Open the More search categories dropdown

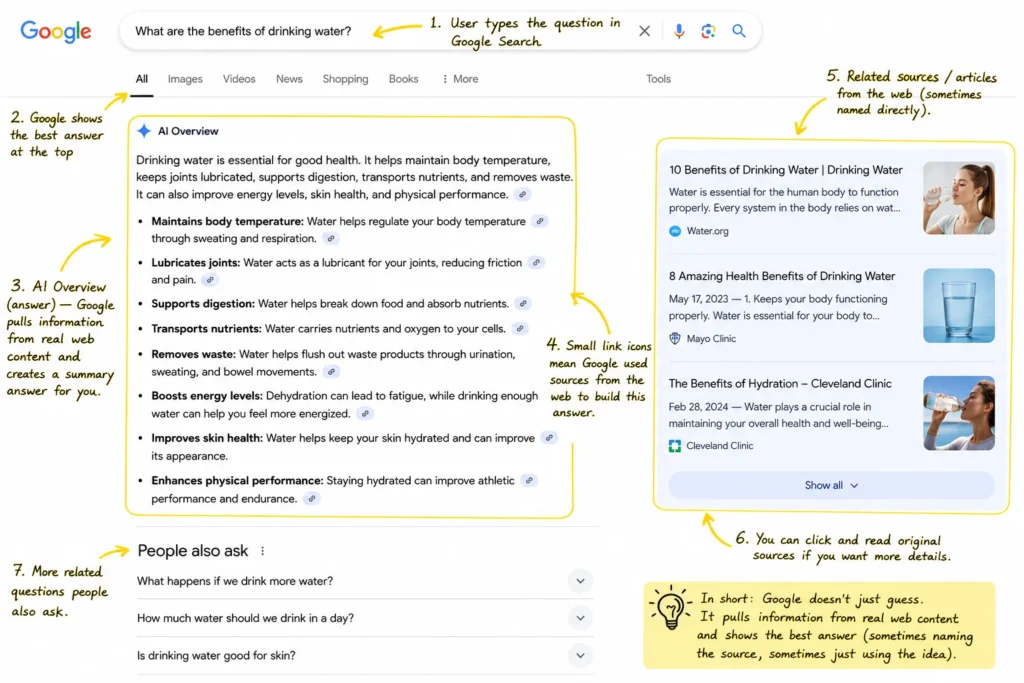(460, 79)
